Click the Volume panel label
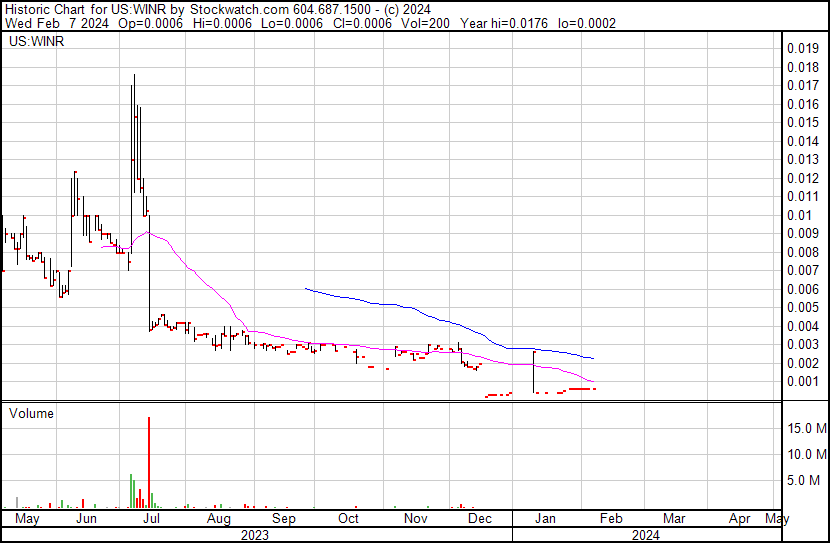830x543 pixels. (x=31, y=413)
